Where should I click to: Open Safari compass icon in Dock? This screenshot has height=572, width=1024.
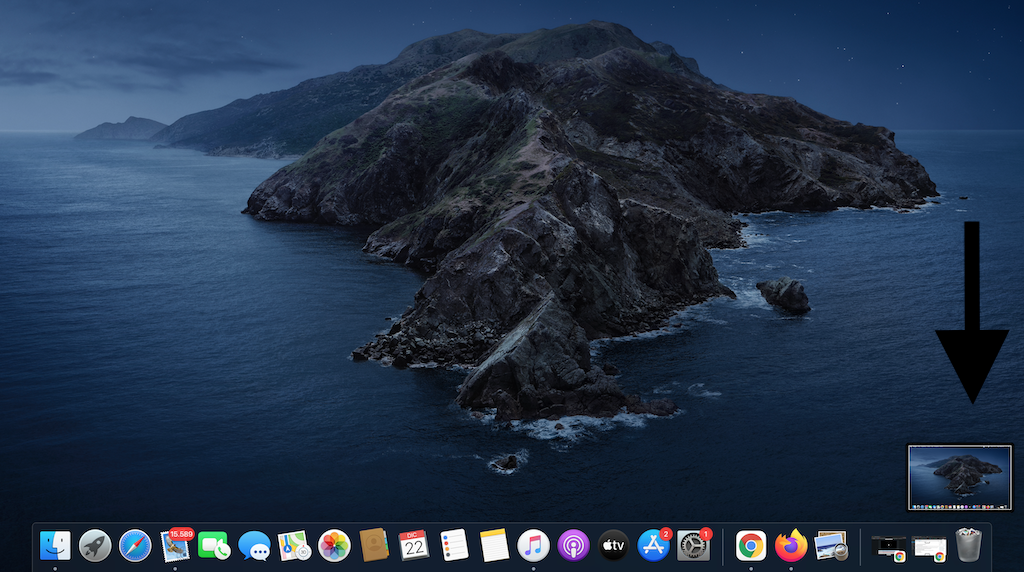pos(135,545)
